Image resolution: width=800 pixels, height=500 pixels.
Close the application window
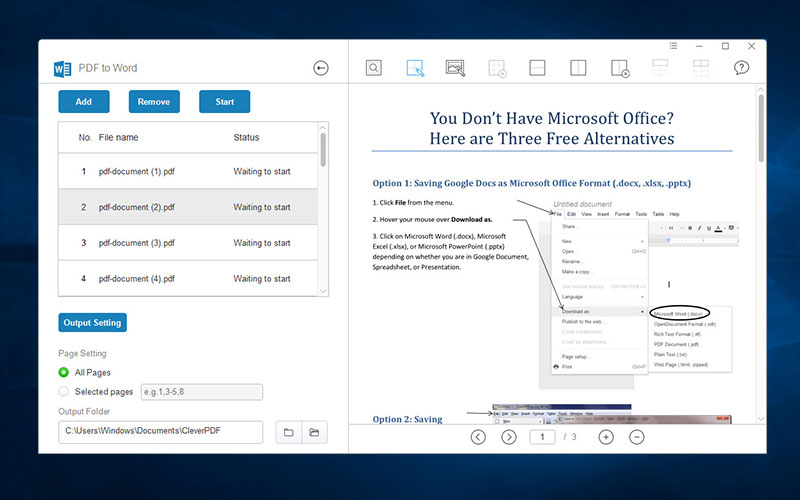click(x=752, y=46)
